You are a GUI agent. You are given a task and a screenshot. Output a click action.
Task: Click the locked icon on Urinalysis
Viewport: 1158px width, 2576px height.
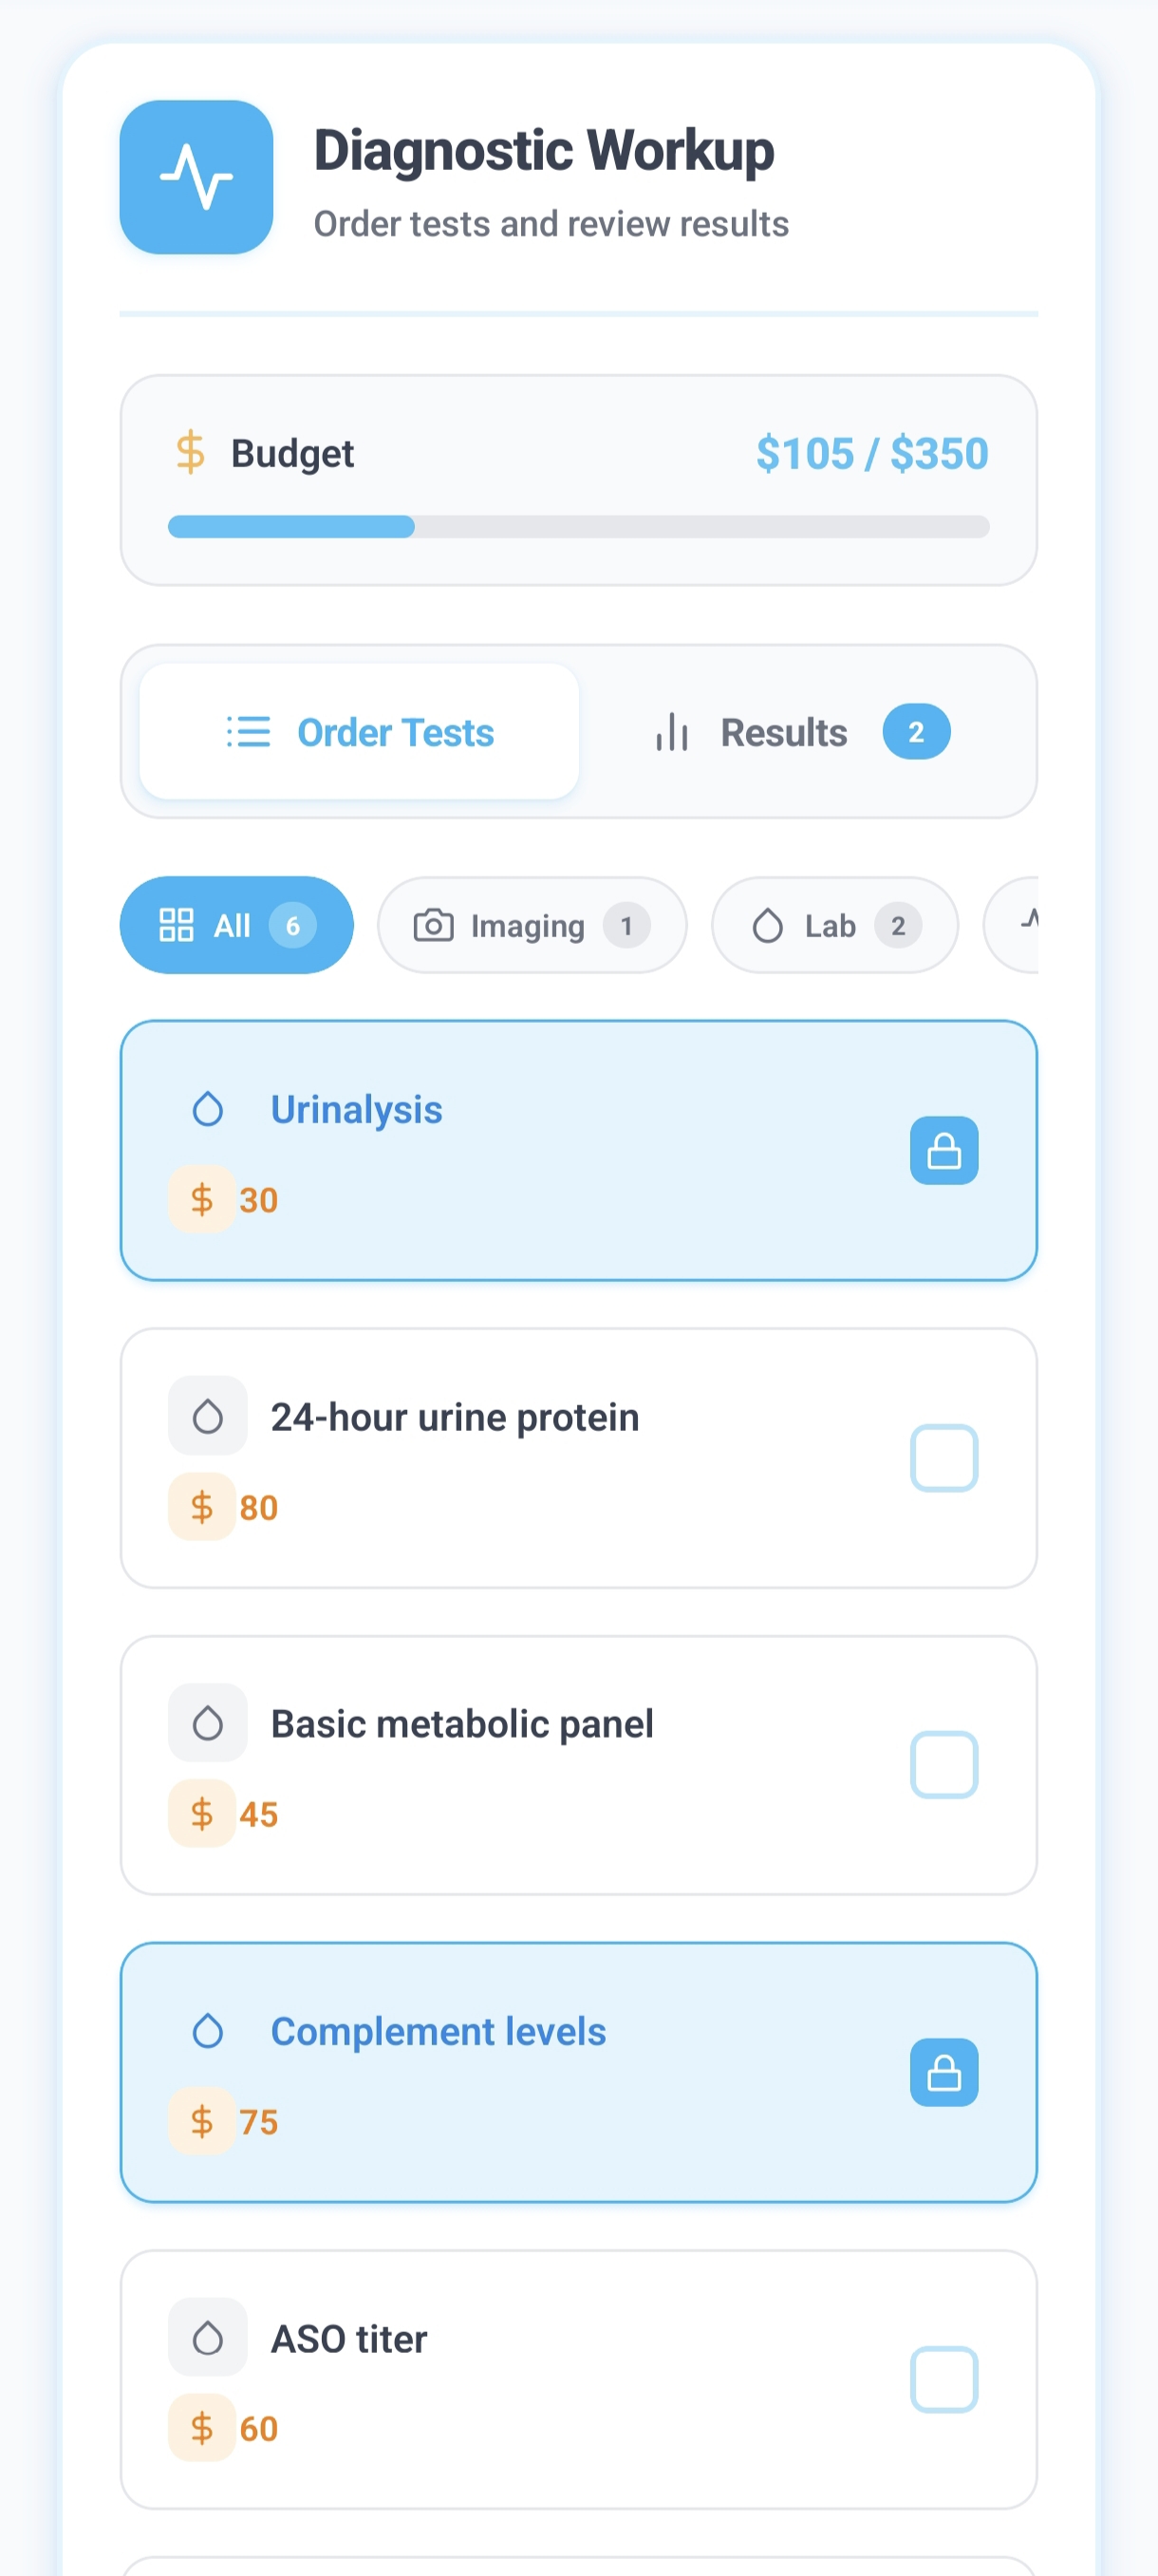(943, 1150)
